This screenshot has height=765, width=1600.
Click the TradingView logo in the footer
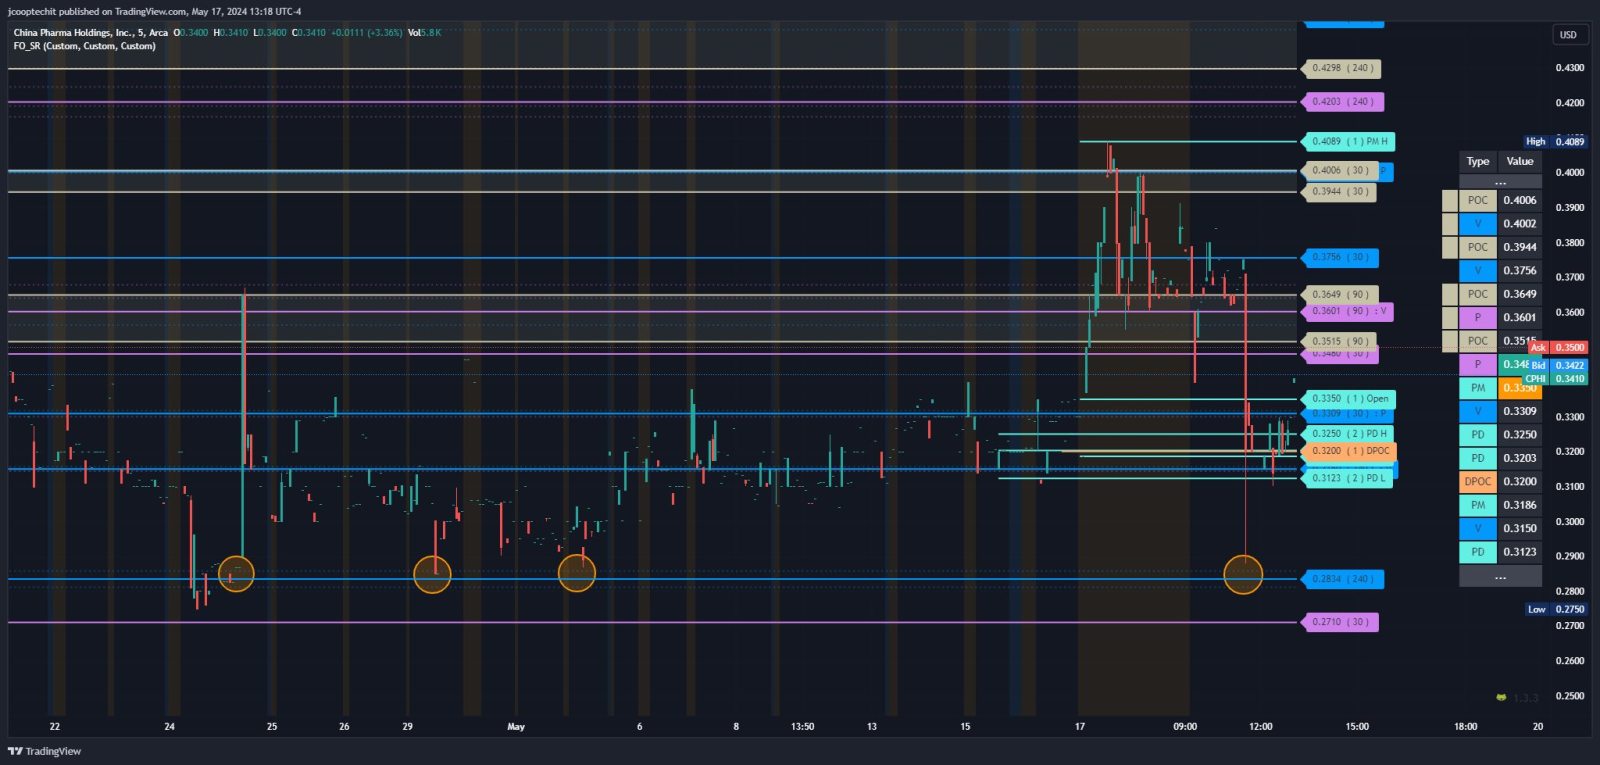point(45,751)
